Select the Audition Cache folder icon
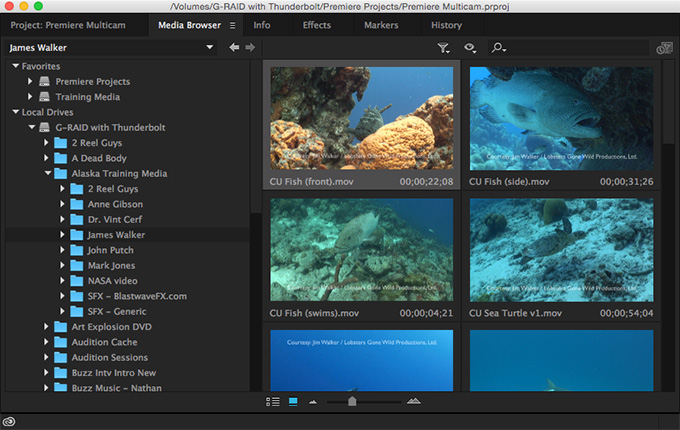 (61, 342)
